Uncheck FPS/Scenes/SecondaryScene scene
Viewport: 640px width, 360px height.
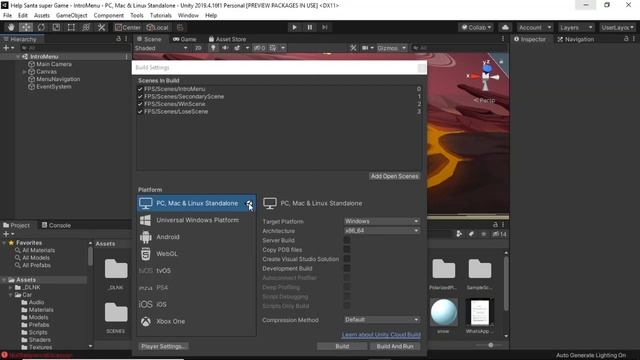pyautogui.click(x=140, y=97)
